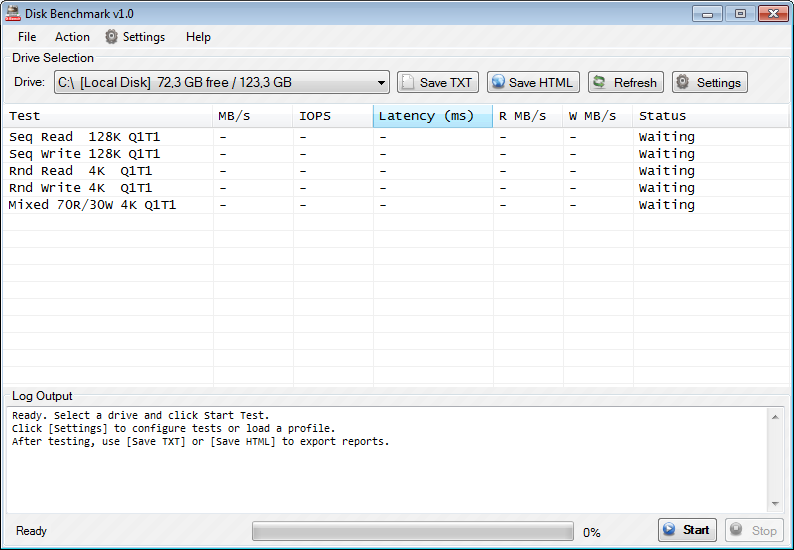Maximize the Disk Benchmark window

[x=740, y=14]
